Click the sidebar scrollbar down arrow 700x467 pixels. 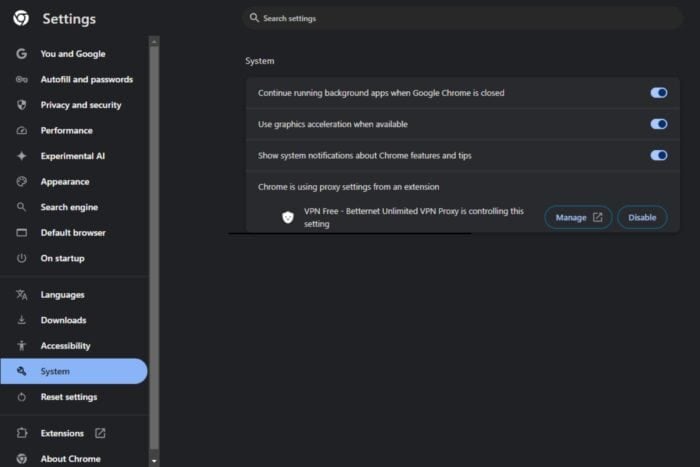coord(154,461)
